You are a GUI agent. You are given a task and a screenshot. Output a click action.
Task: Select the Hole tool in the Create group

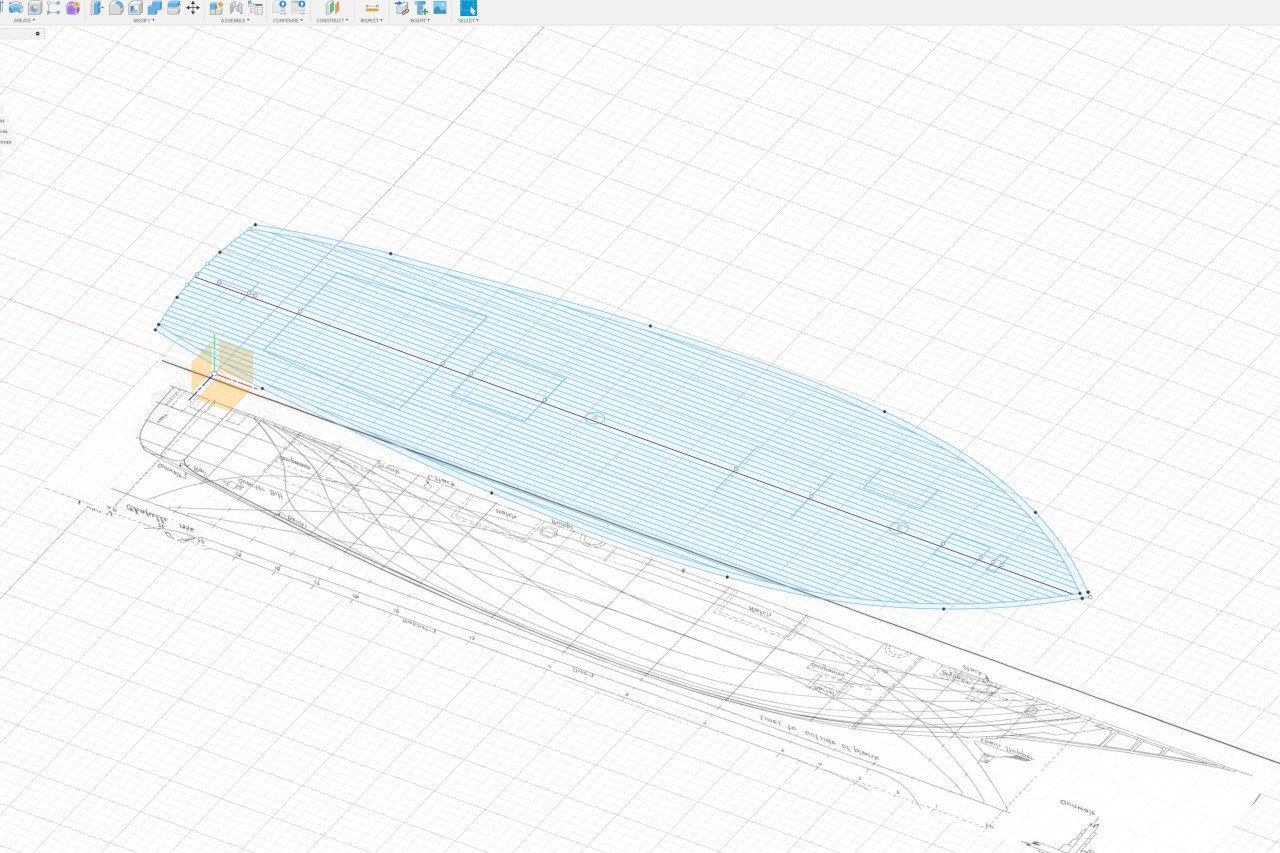35,8
